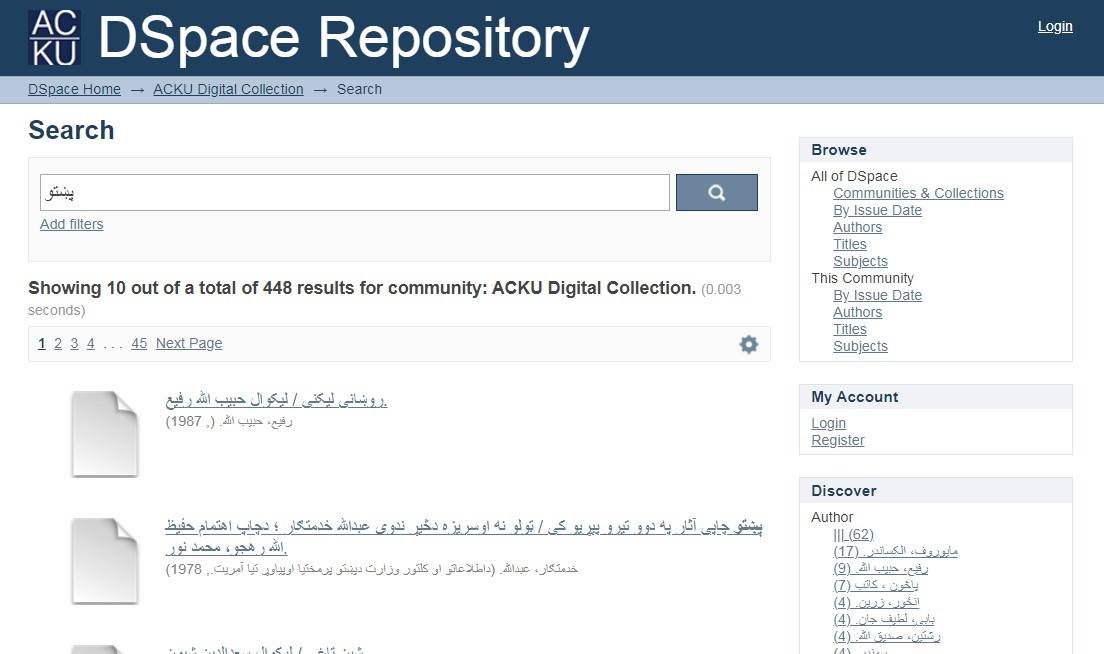Open the first result's document thumbnail
The height and width of the screenshot is (654, 1104).
[x=104, y=433]
